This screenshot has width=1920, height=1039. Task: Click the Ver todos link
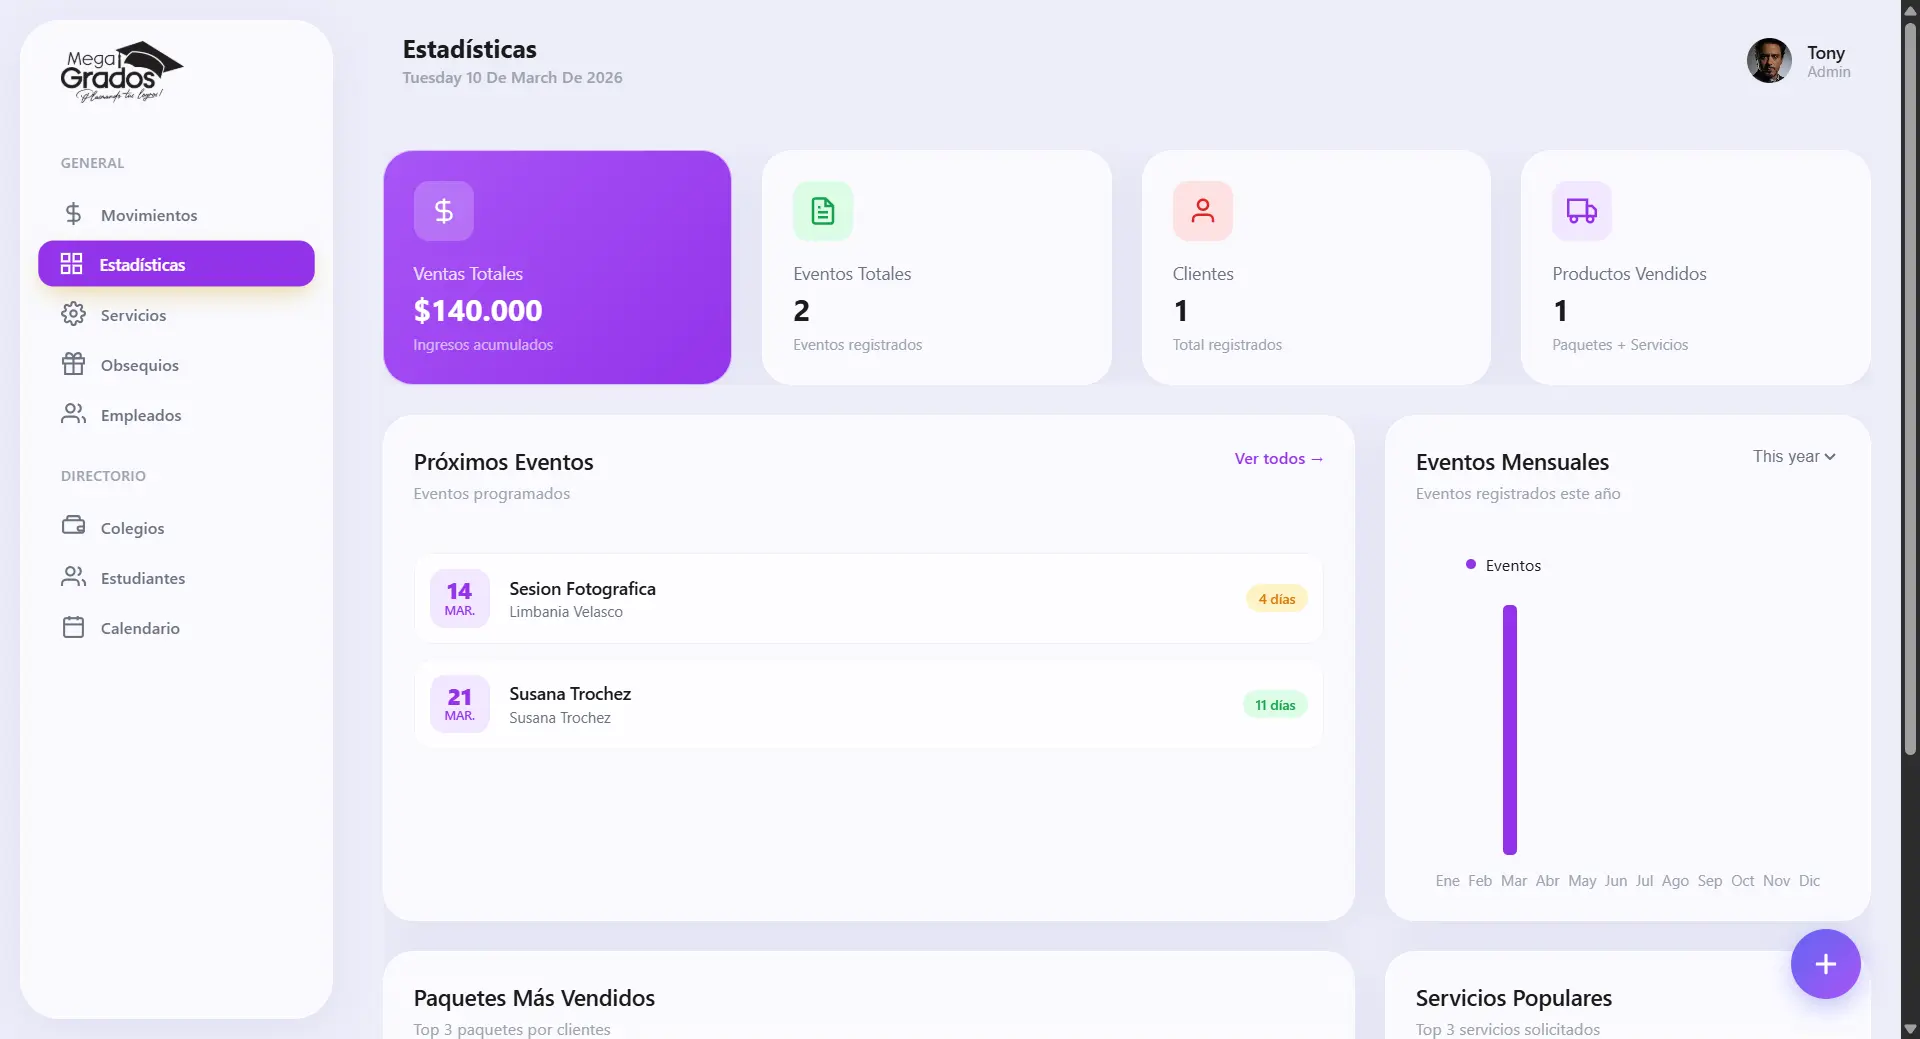[1278, 459]
